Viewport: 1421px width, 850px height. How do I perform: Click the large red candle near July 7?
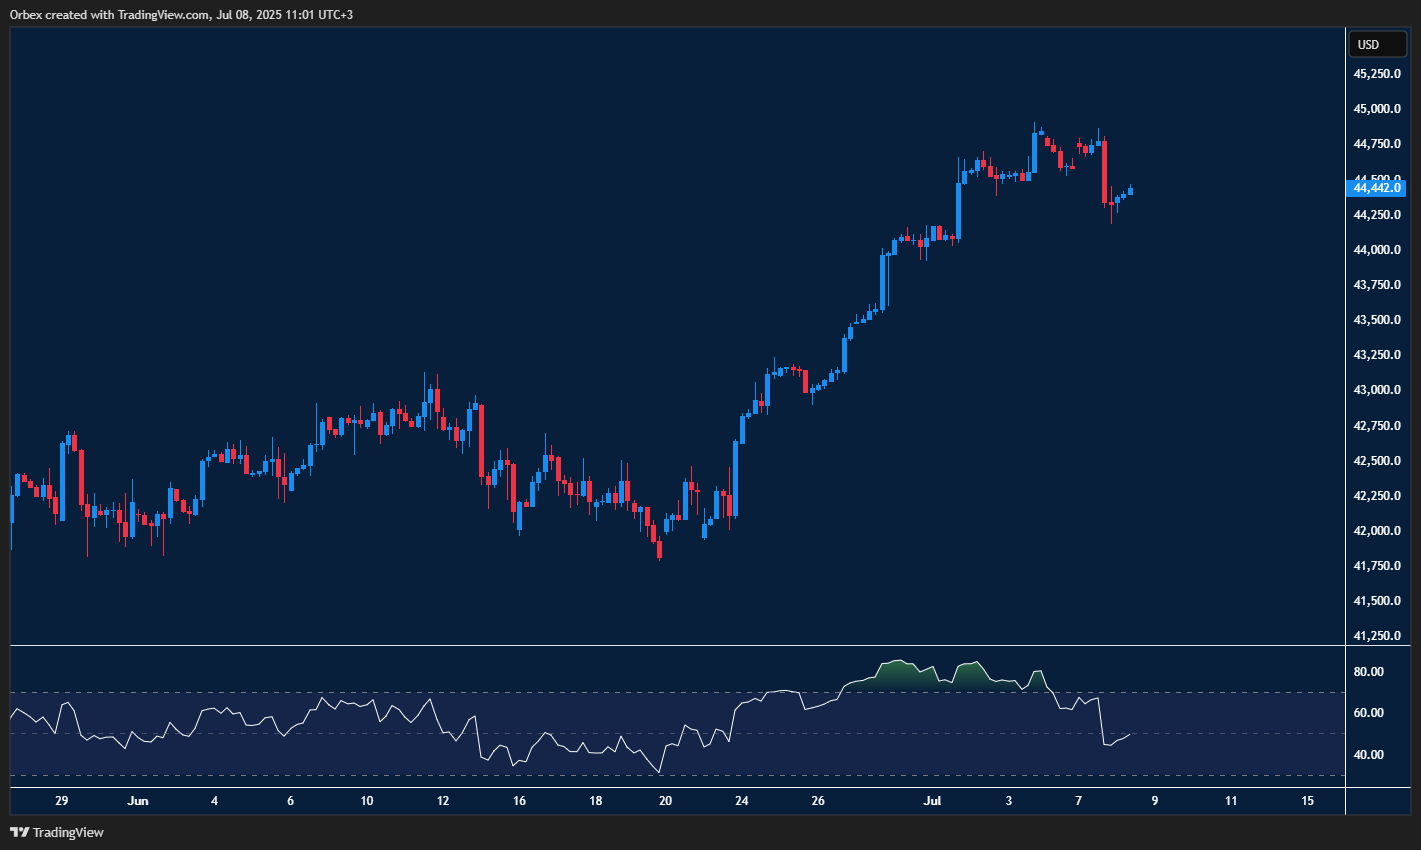click(1104, 172)
